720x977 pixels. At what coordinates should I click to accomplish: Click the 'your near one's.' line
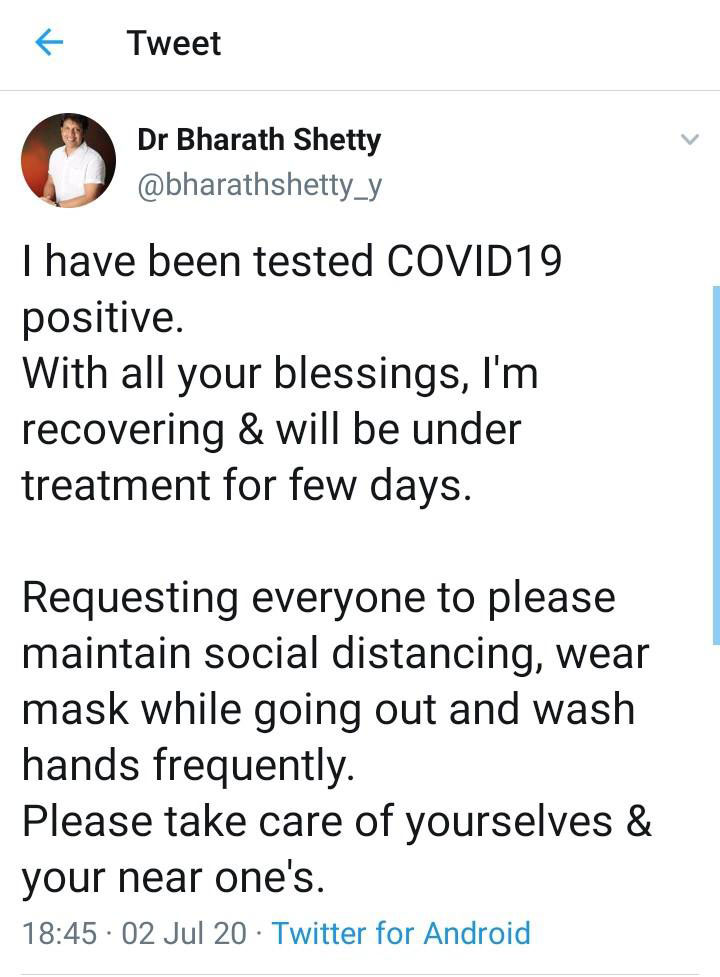click(x=173, y=878)
